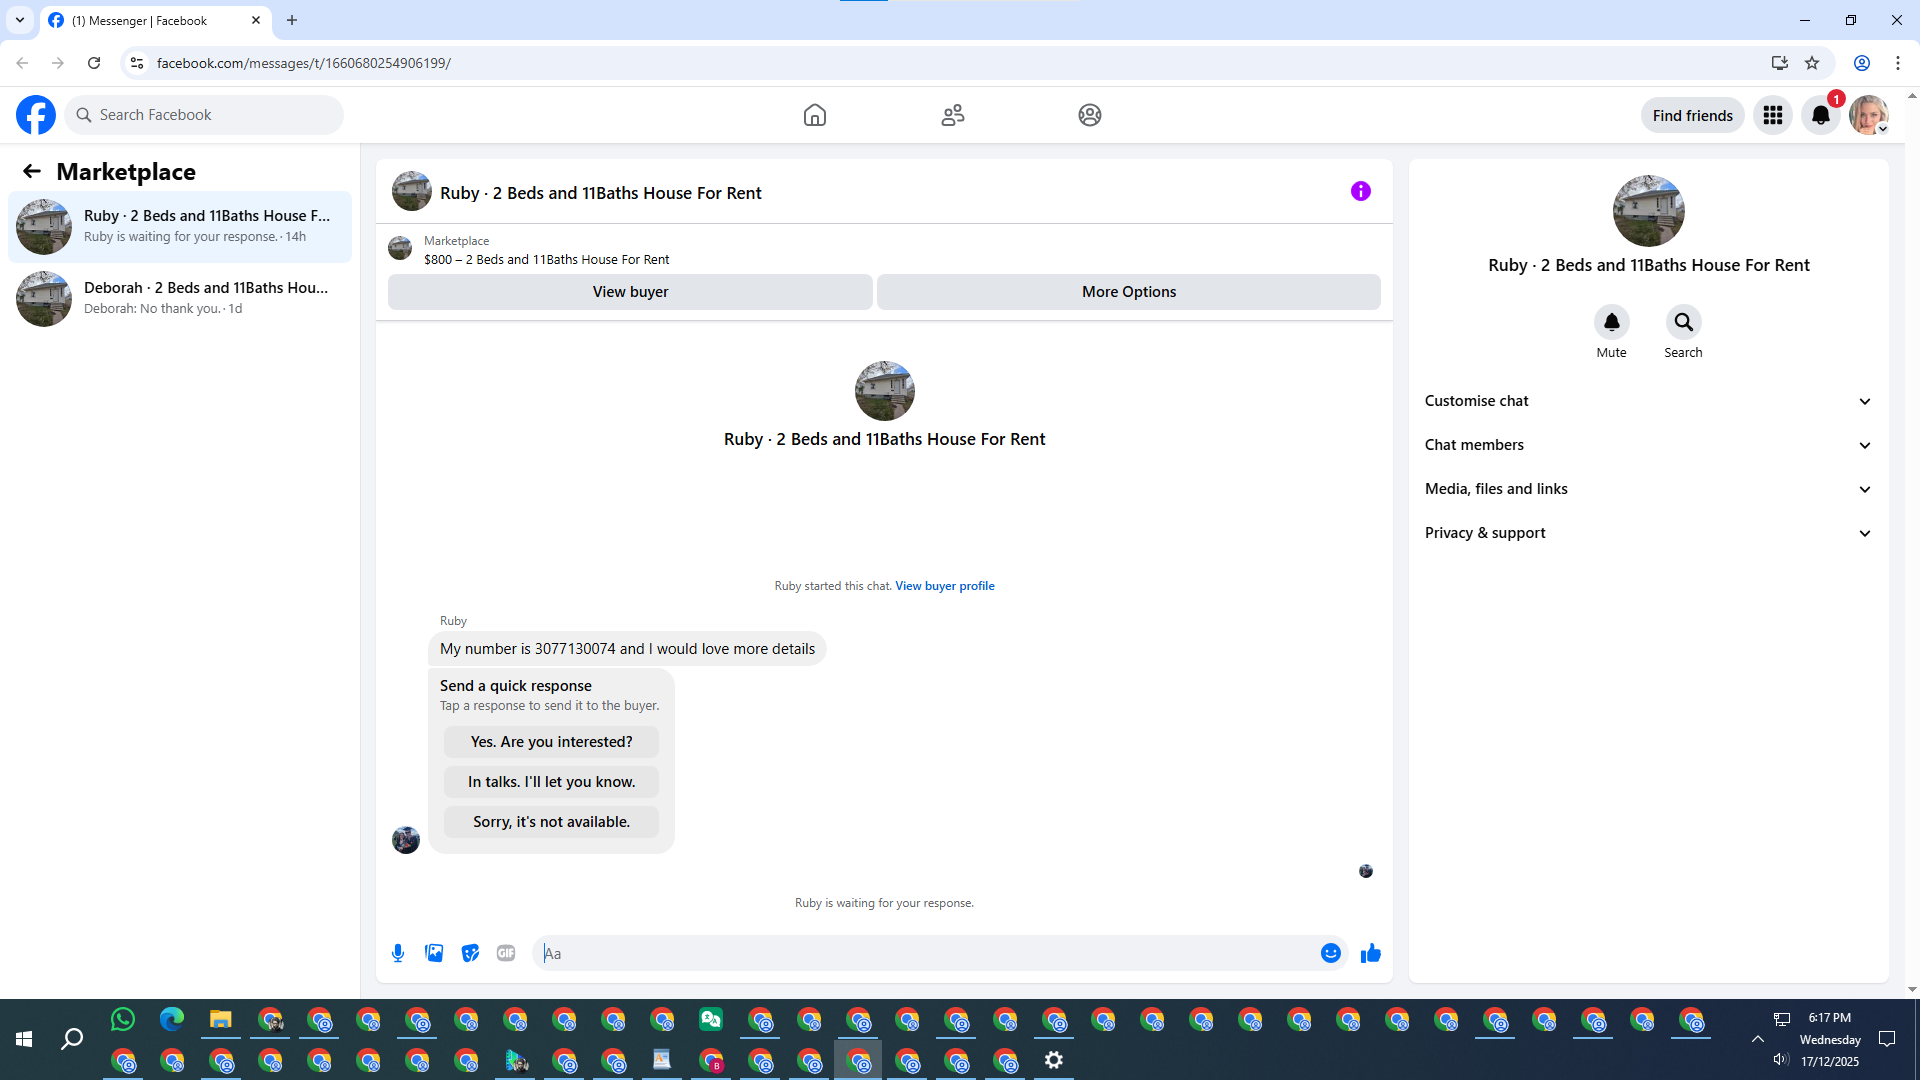Open a new browser tab

(x=292, y=20)
